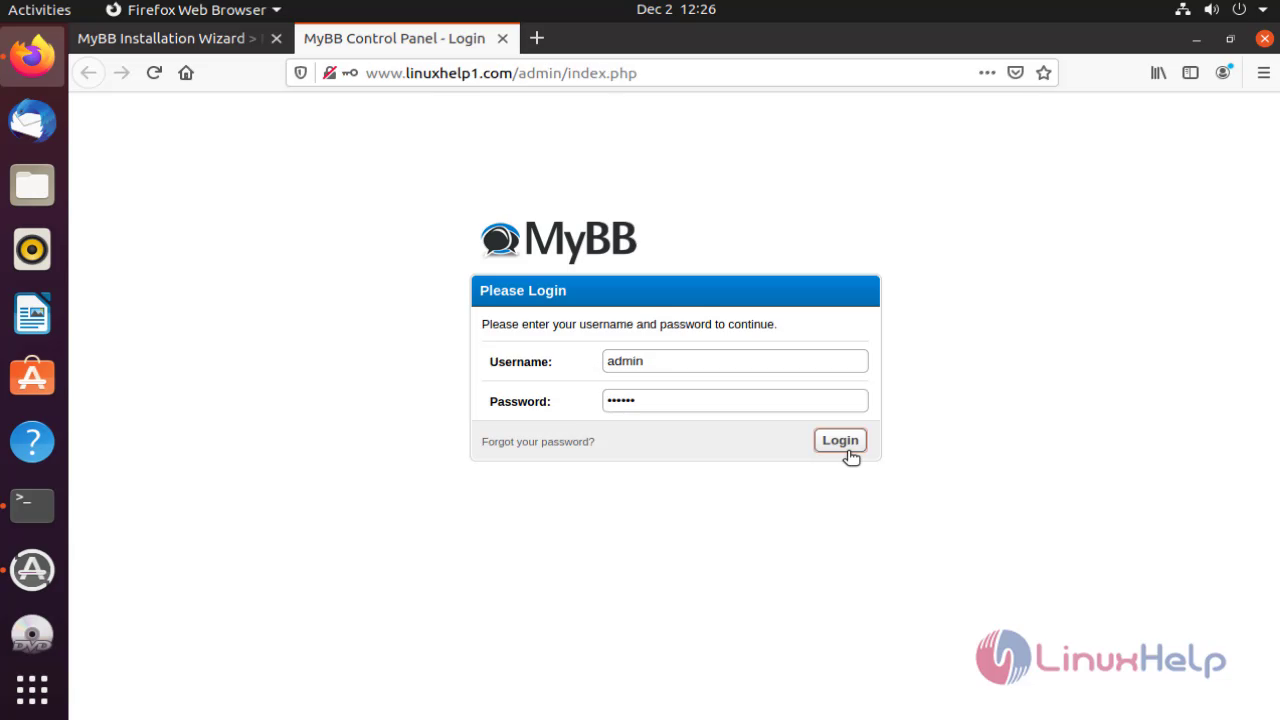Open page actions three-dot menu

tap(987, 73)
